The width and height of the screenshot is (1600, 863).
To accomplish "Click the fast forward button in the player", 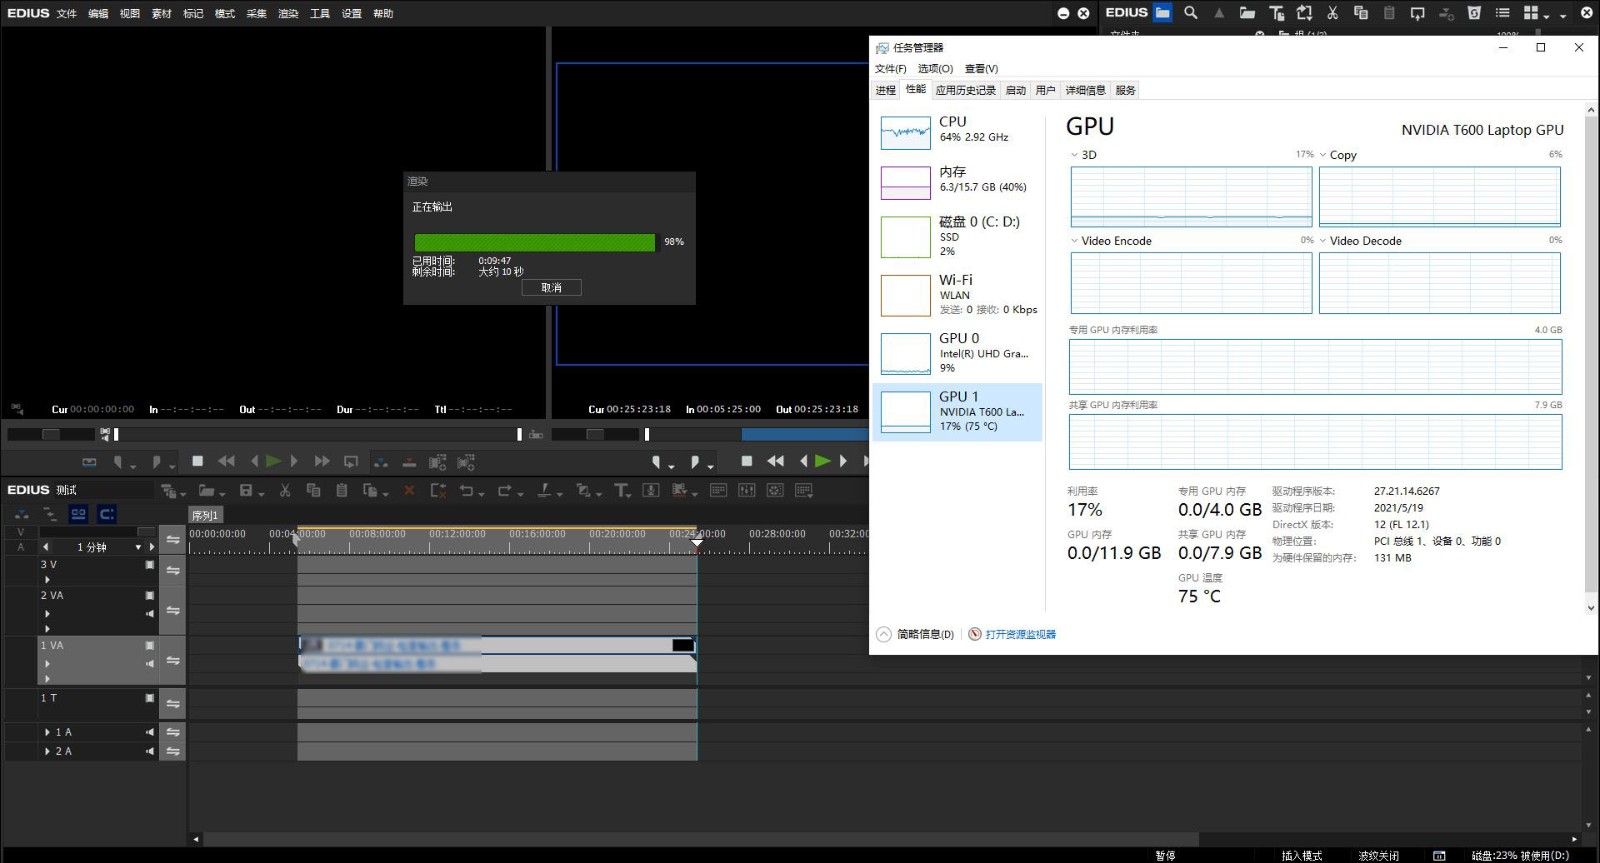I will tap(322, 461).
